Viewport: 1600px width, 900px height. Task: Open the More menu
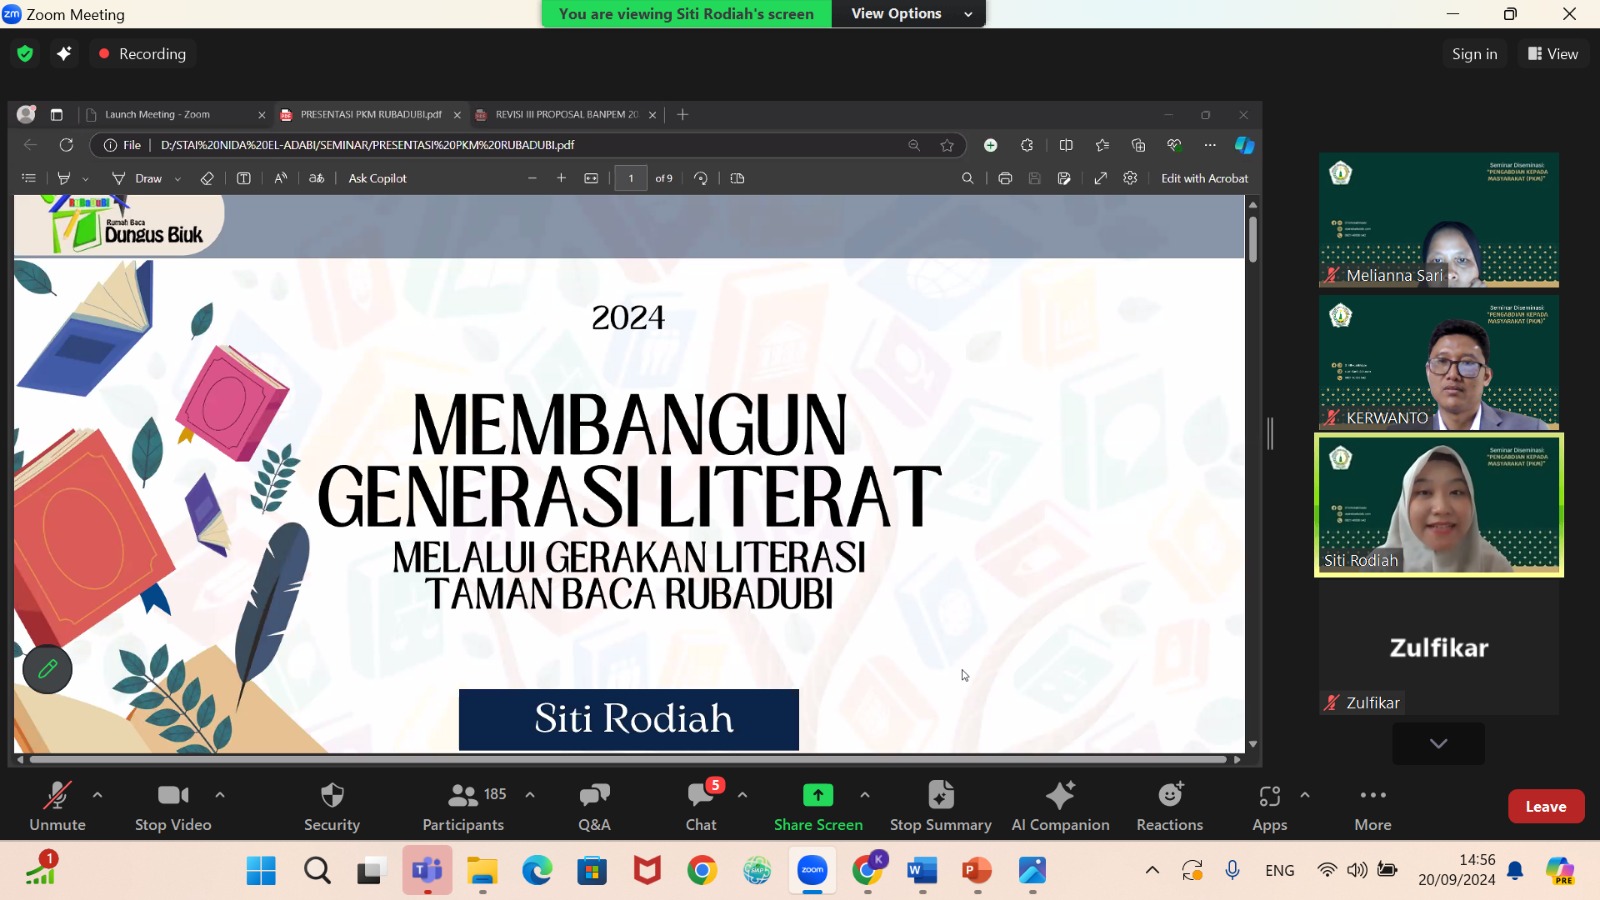(1372, 806)
